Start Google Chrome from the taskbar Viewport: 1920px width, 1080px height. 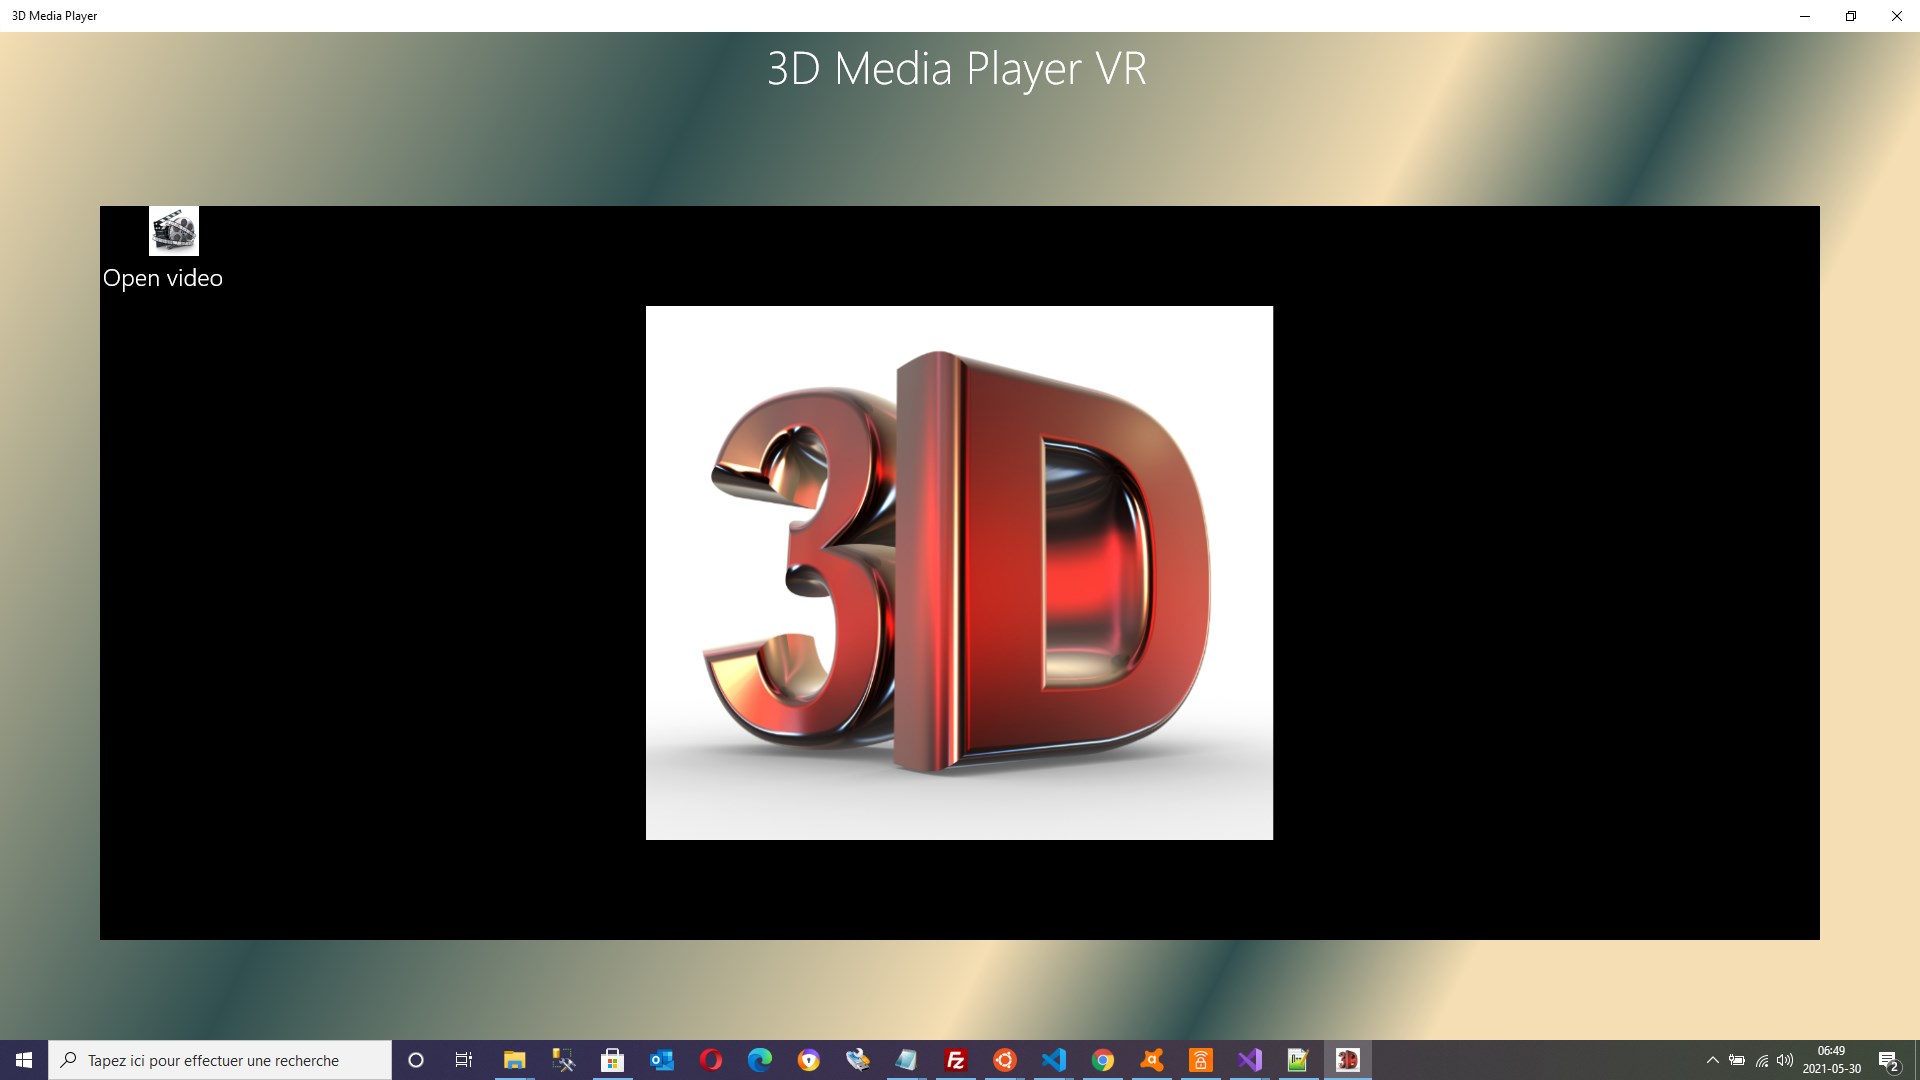click(1103, 1060)
